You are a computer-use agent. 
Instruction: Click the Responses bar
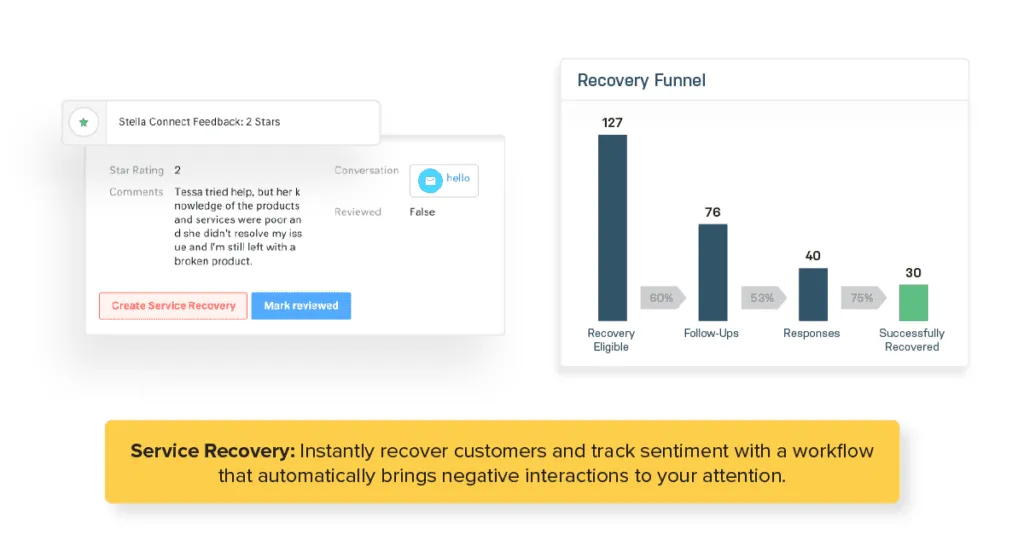click(x=813, y=294)
